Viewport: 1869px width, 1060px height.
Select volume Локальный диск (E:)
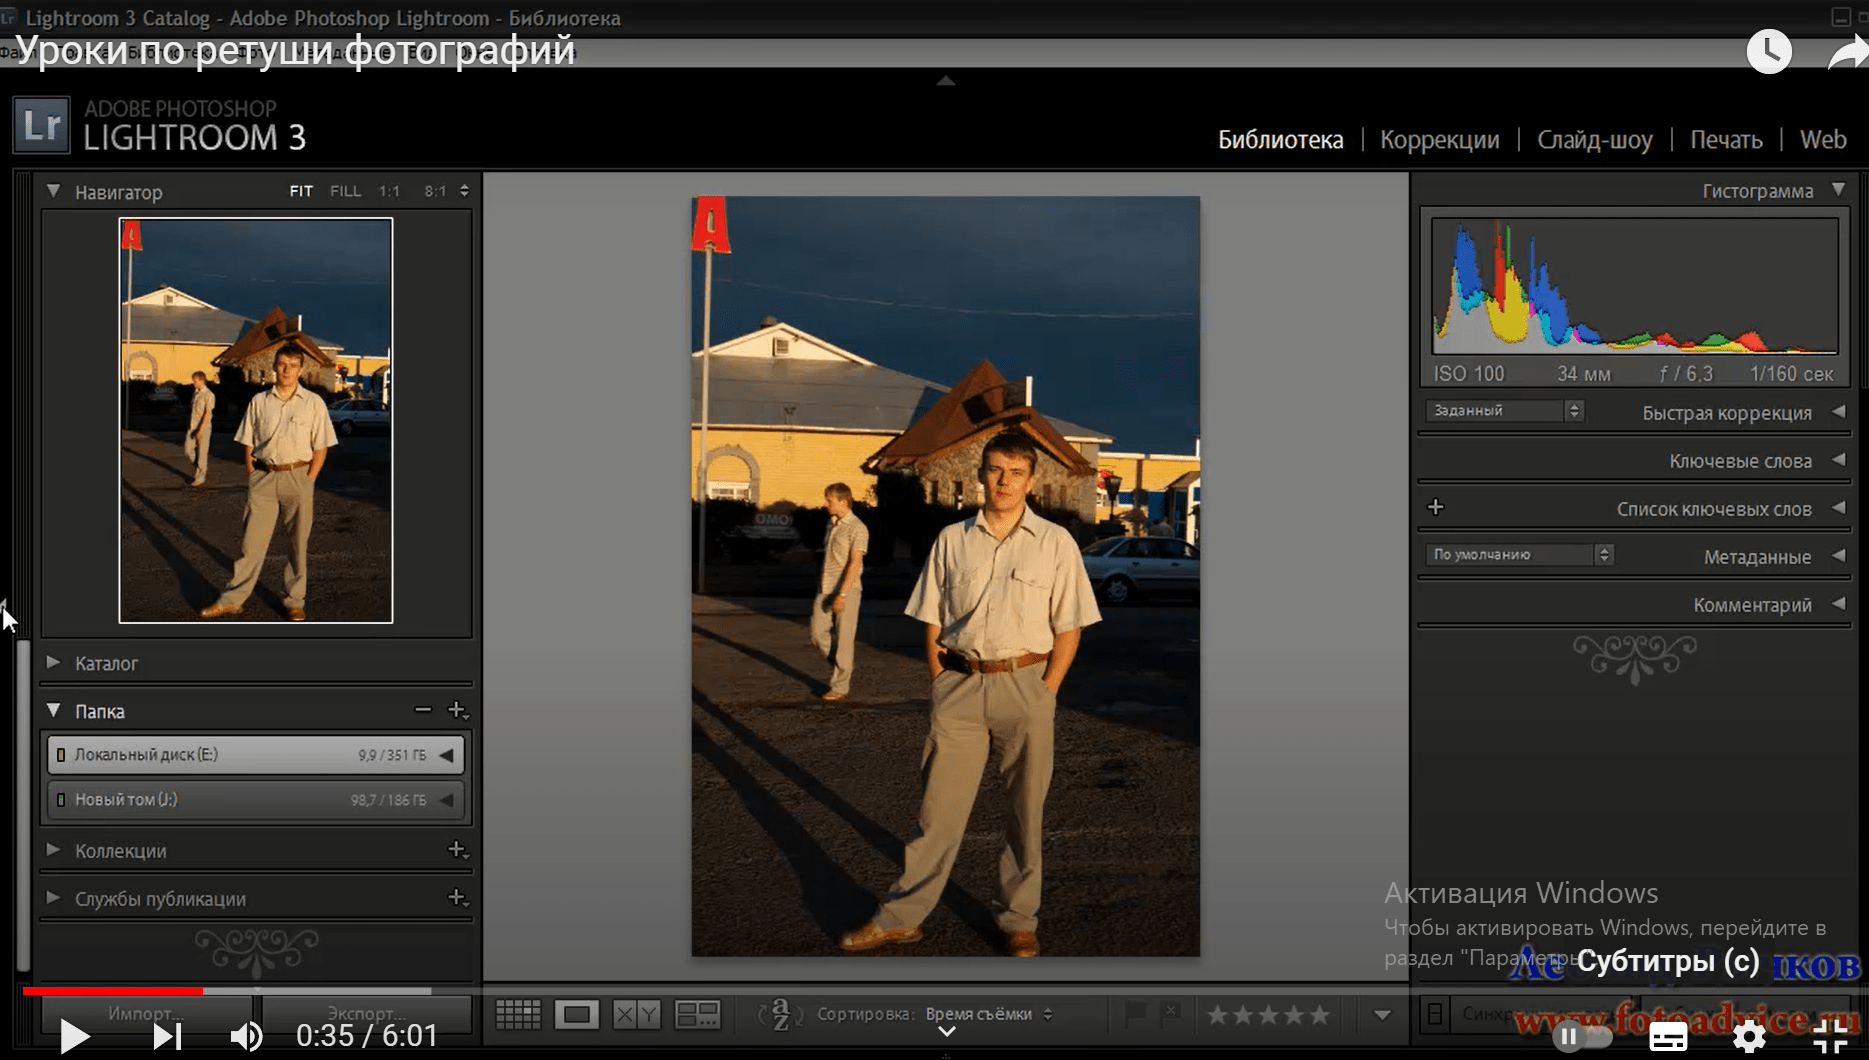pos(255,755)
